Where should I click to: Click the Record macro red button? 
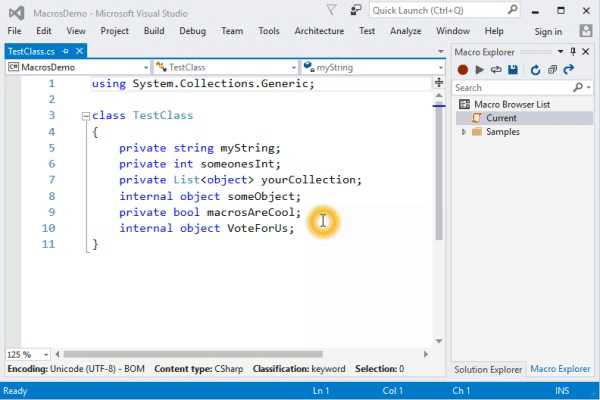pyautogui.click(x=463, y=70)
